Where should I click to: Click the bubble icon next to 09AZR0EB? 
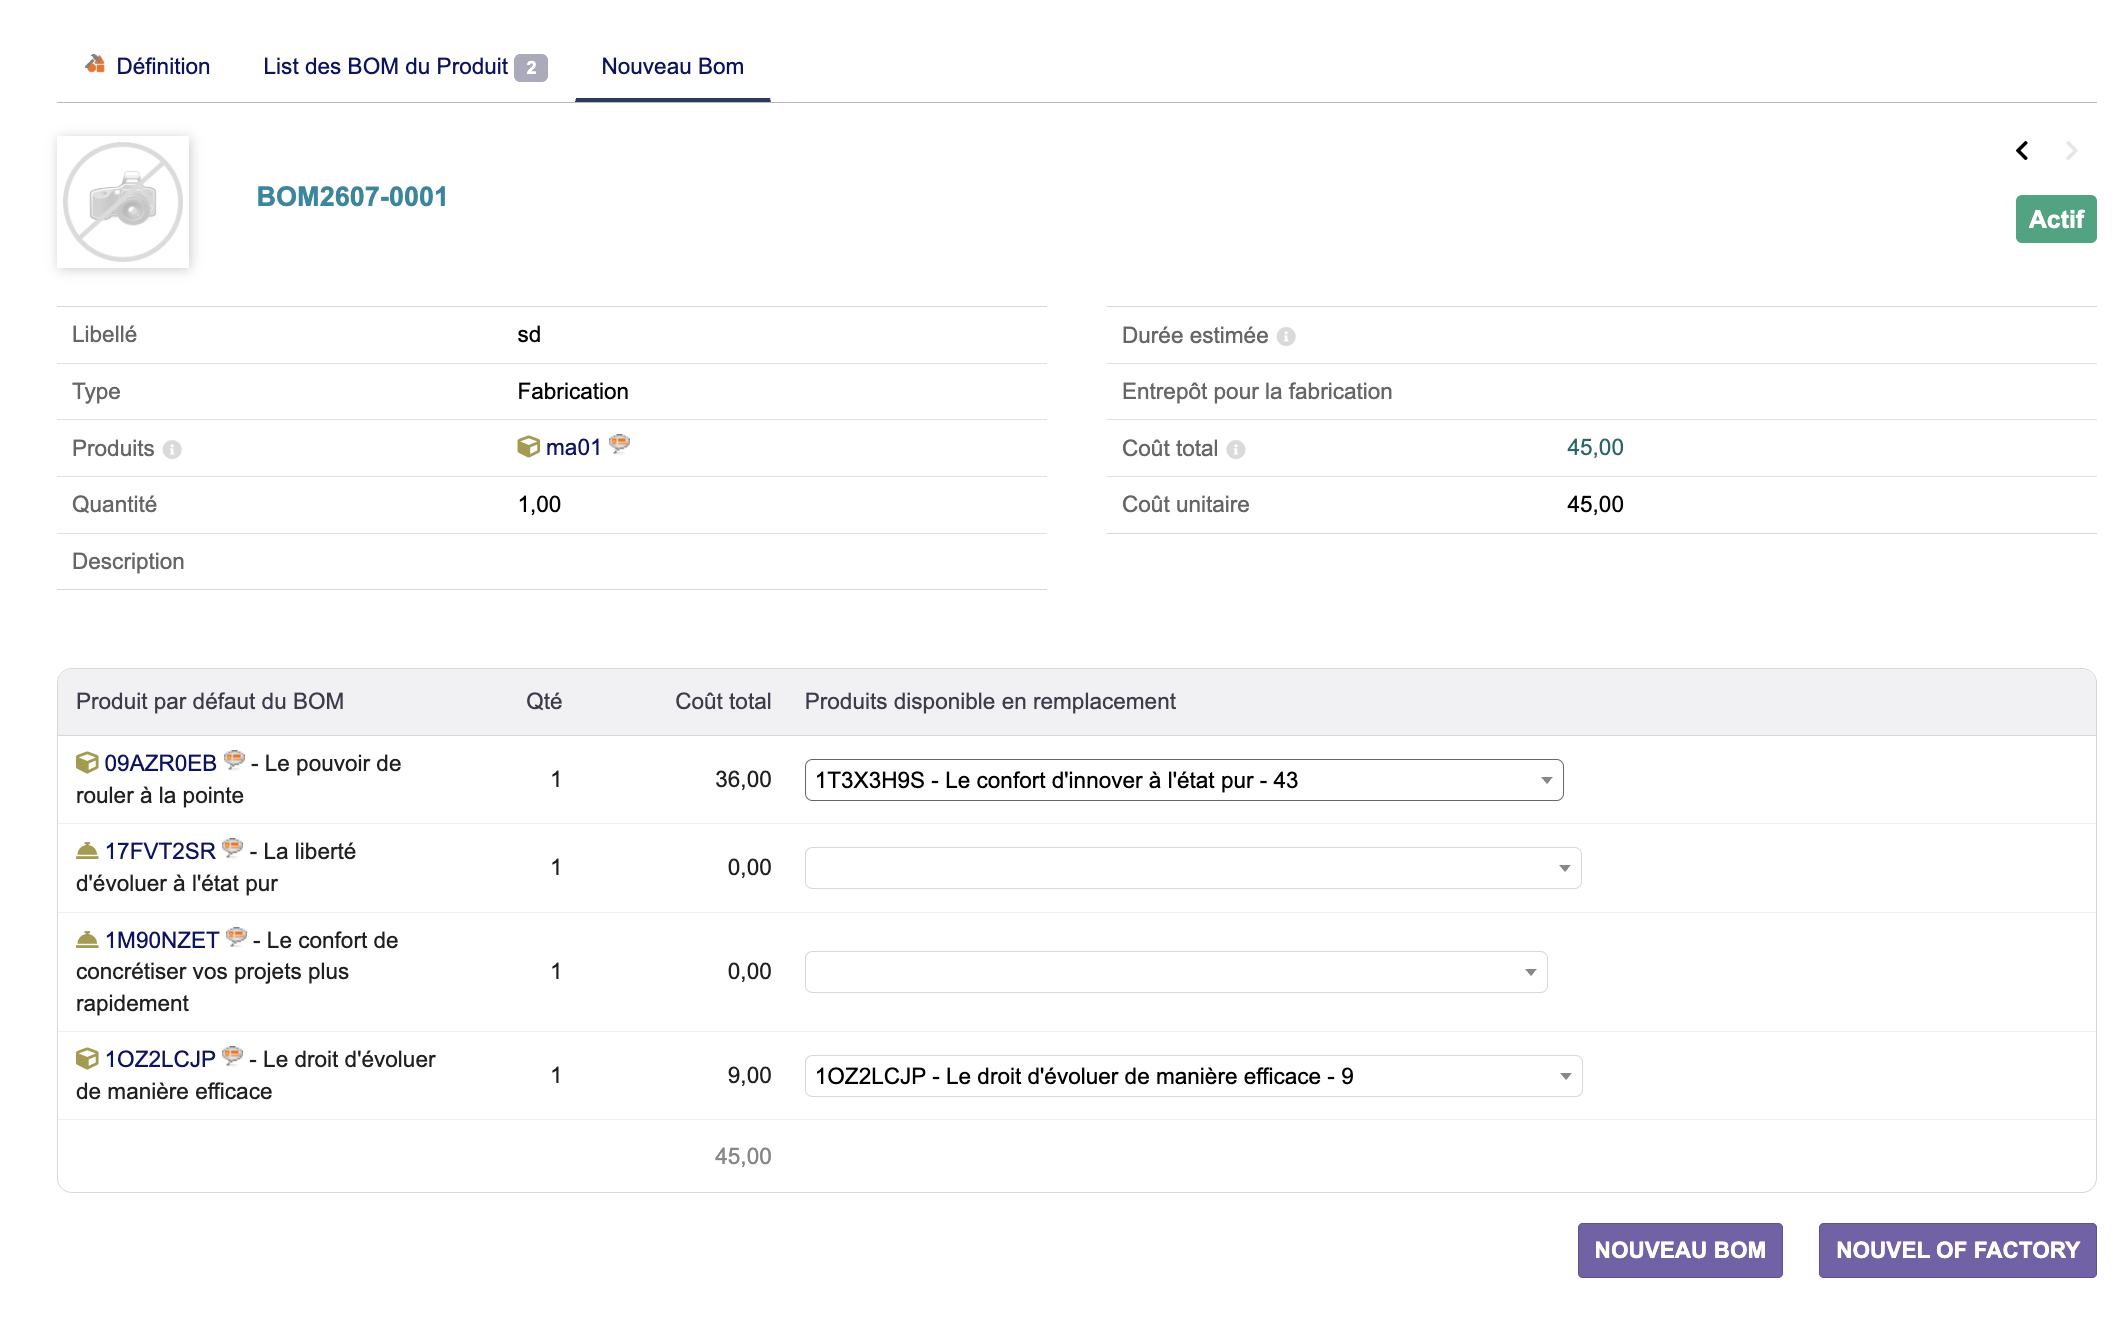pos(234,759)
